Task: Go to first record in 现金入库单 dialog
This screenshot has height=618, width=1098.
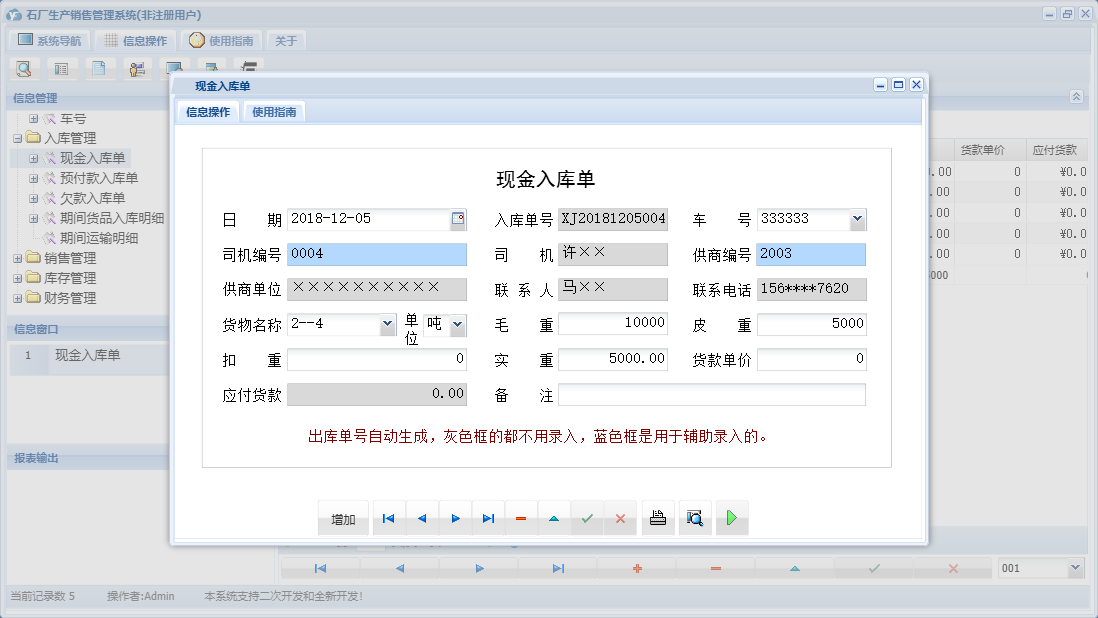Action: tap(389, 518)
